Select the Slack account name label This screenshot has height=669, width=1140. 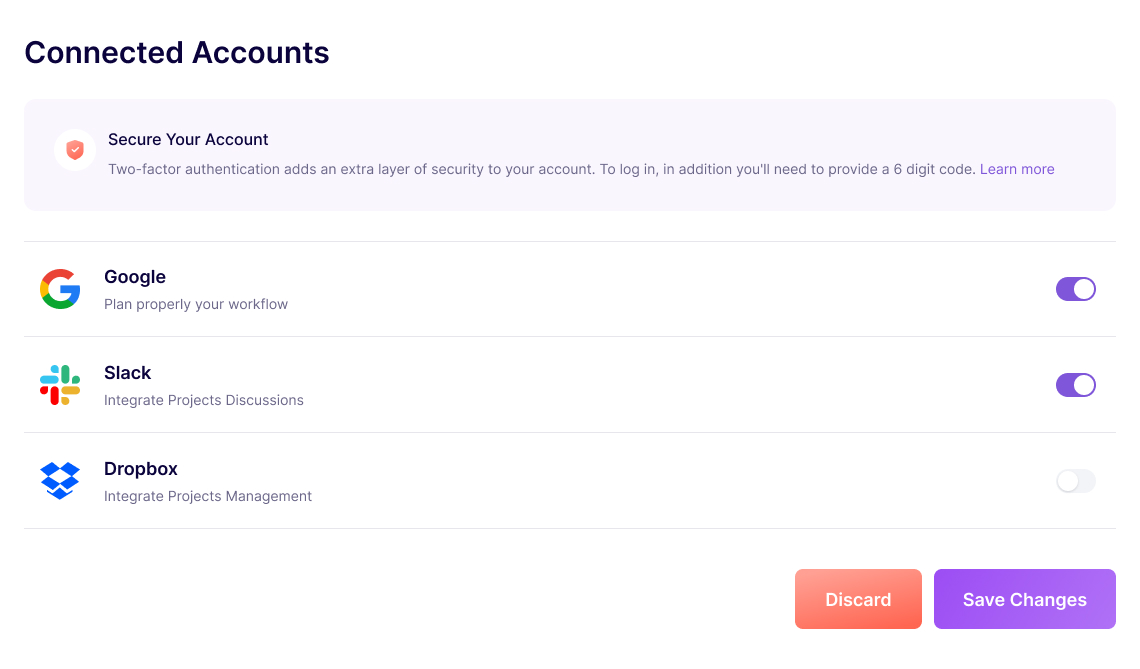click(x=128, y=373)
